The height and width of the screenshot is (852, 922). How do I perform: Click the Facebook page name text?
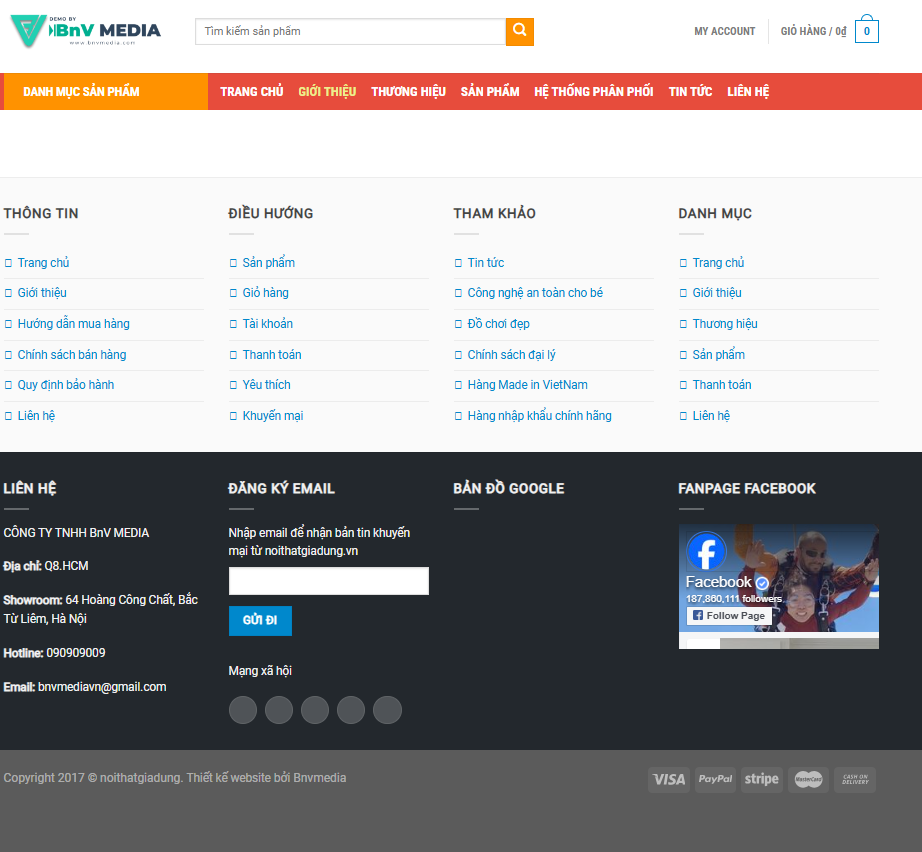point(719,582)
